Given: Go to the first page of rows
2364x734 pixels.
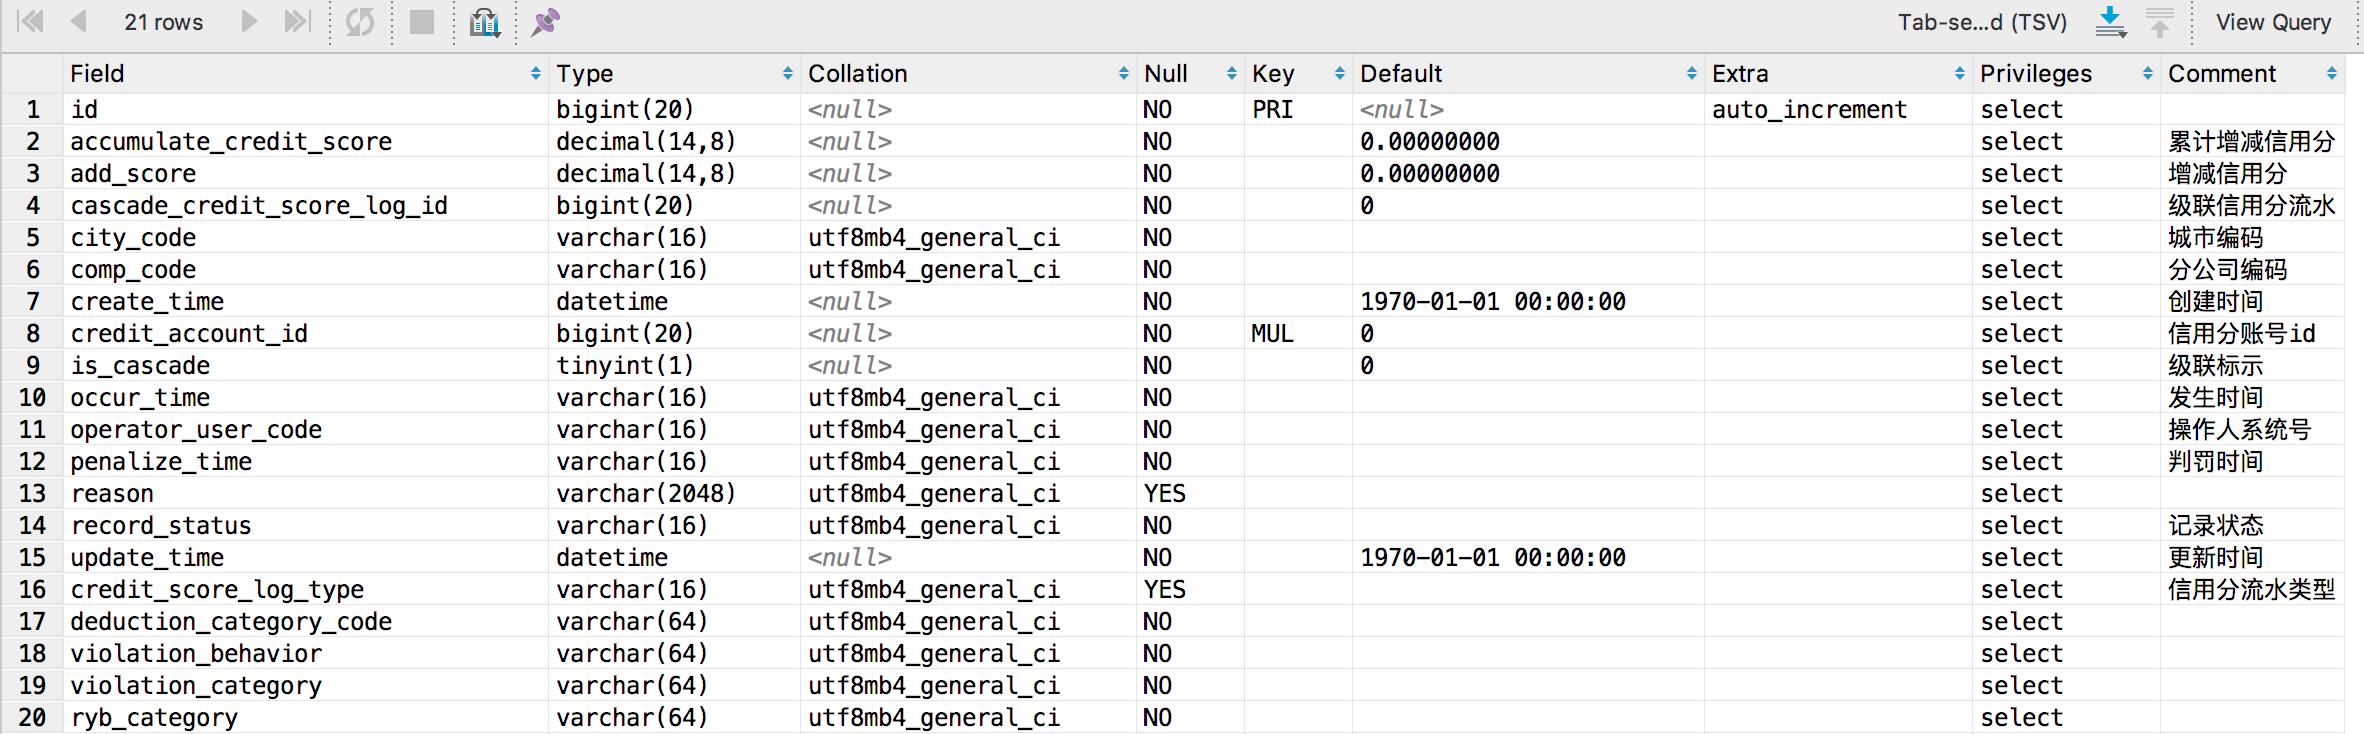Looking at the screenshot, I should [31, 22].
